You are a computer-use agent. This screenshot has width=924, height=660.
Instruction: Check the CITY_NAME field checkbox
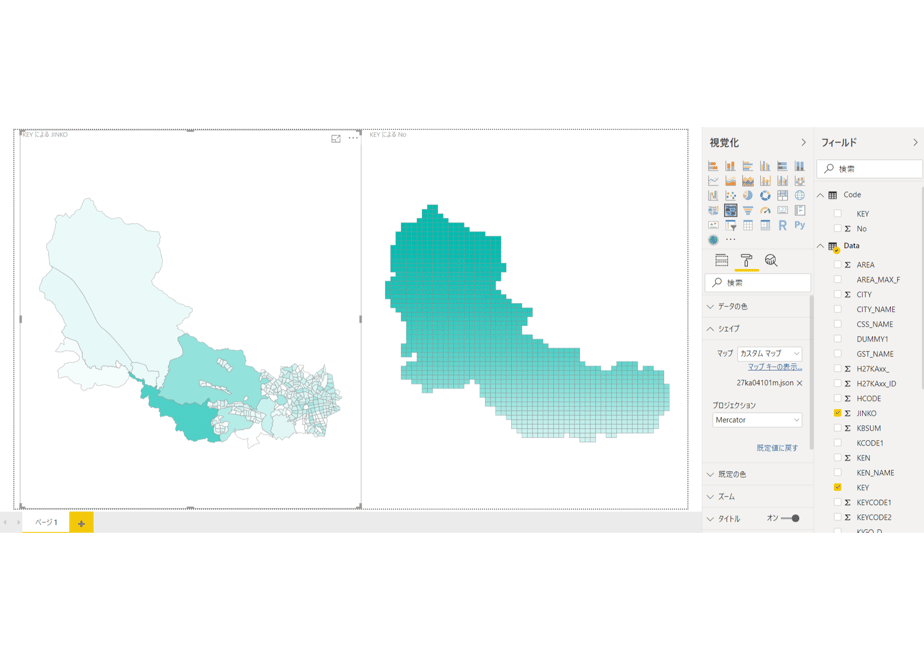(x=837, y=309)
